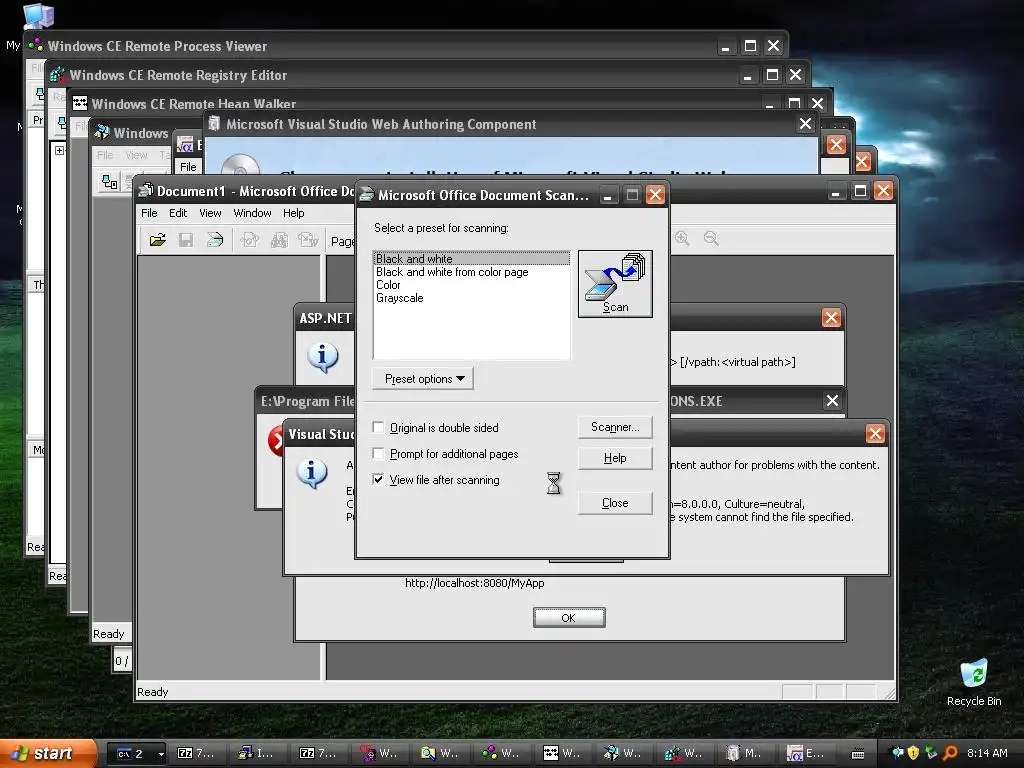
Task: Click the Zoom Out magnifier icon
Action: 711,238
